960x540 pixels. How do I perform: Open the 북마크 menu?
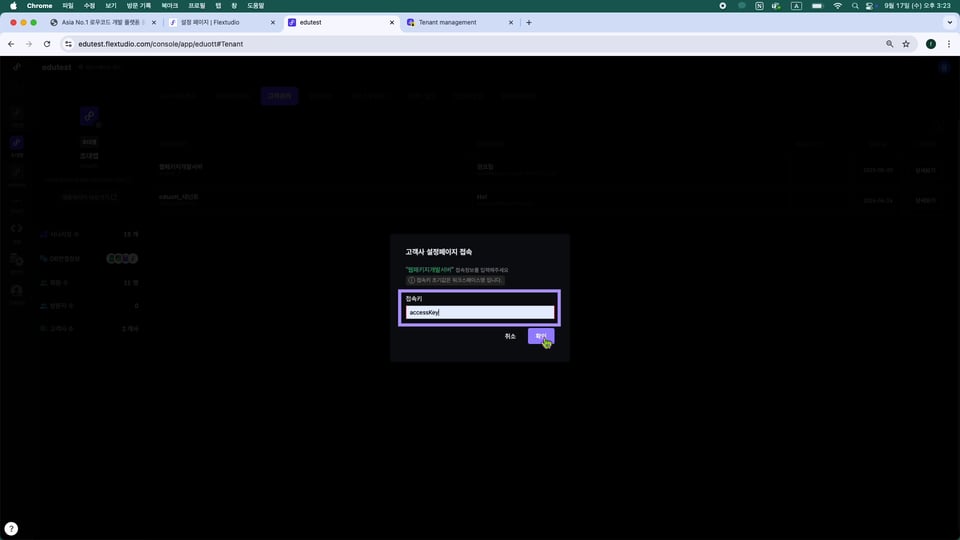click(x=170, y=6)
